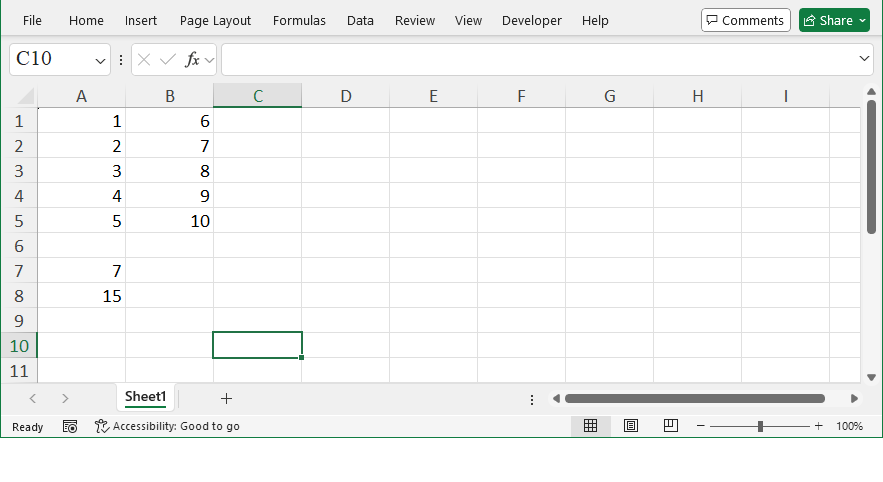Viewport: 883px width, 482px height.
Task: Click the Select All corner triangle
Action: coord(25,96)
